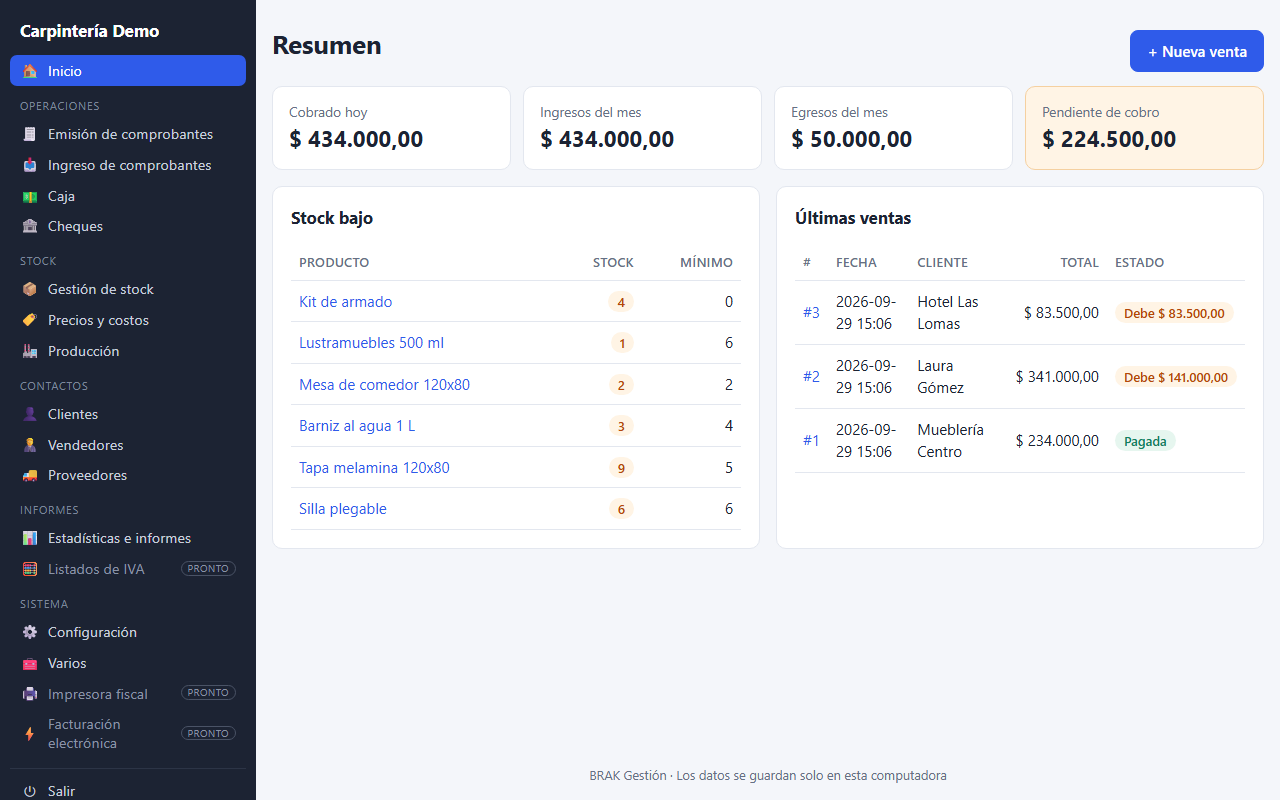
Task: Click the receipt icon for Emisión de comprobantes
Action: click(30, 134)
